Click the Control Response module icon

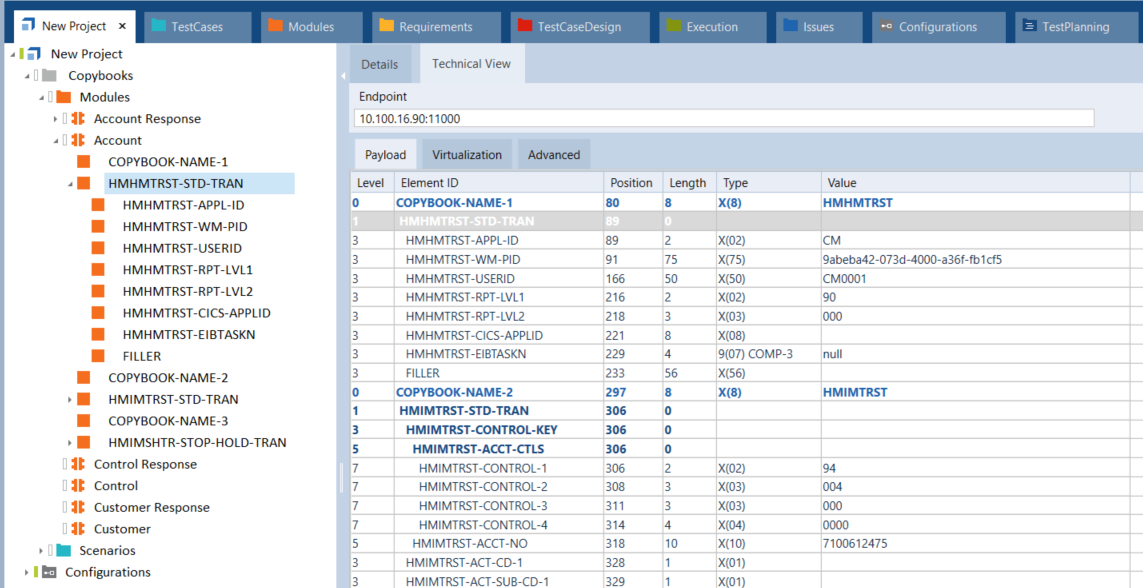[x=77, y=464]
